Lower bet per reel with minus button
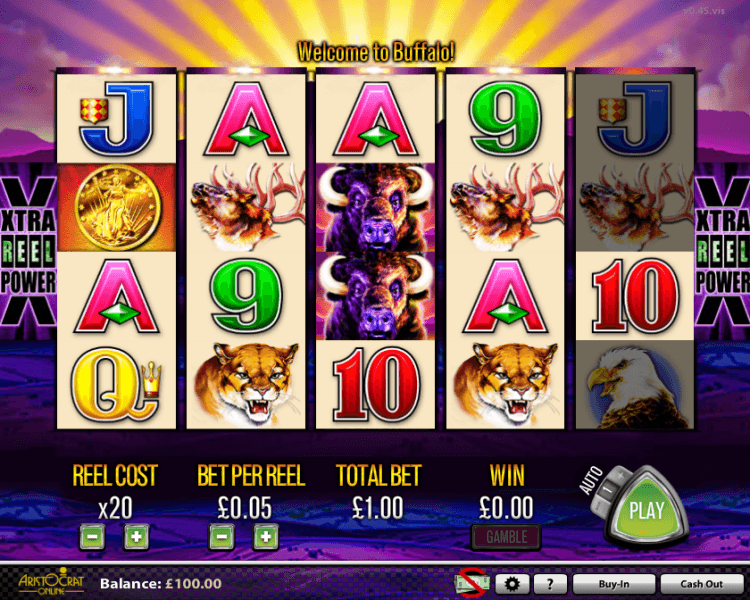 point(221,537)
